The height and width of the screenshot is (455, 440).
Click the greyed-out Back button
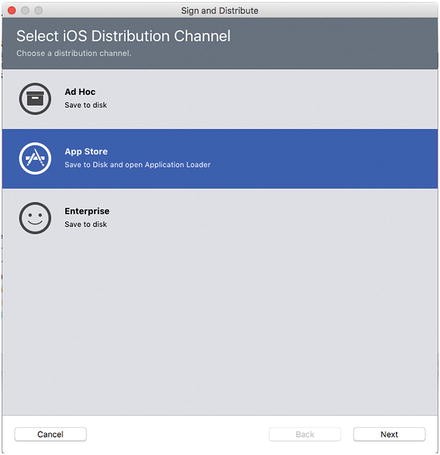point(305,434)
